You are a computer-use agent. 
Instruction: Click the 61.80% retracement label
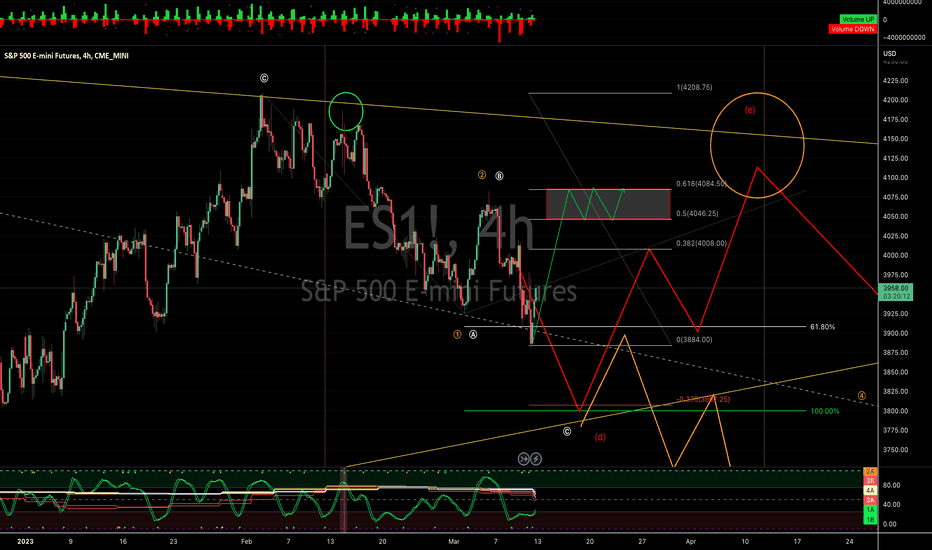pyautogui.click(x=823, y=327)
